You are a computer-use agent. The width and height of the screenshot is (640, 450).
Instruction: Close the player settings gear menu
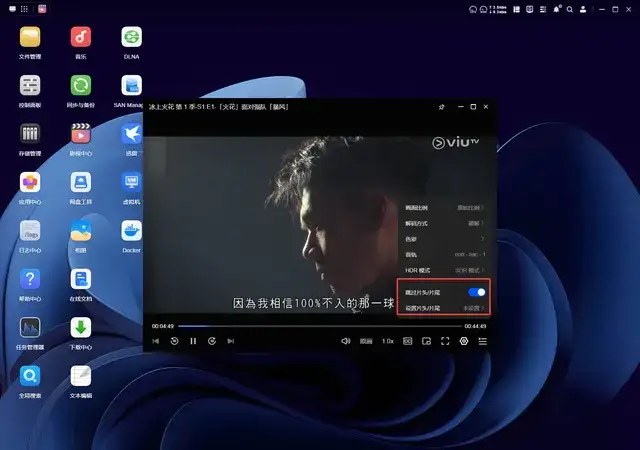[464, 341]
